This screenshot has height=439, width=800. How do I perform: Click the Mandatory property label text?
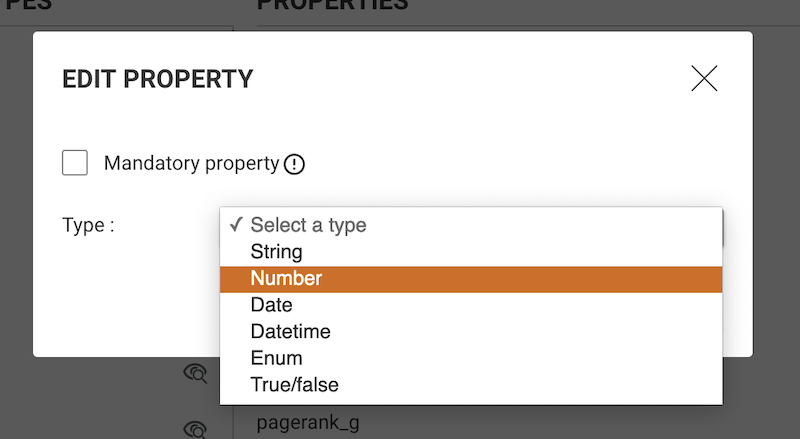(x=192, y=163)
